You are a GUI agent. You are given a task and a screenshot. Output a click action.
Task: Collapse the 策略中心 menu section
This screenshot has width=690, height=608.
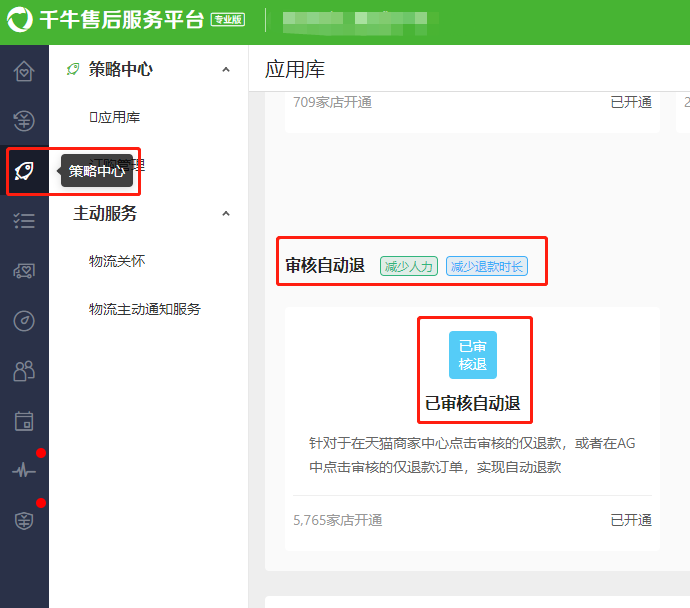click(226, 69)
